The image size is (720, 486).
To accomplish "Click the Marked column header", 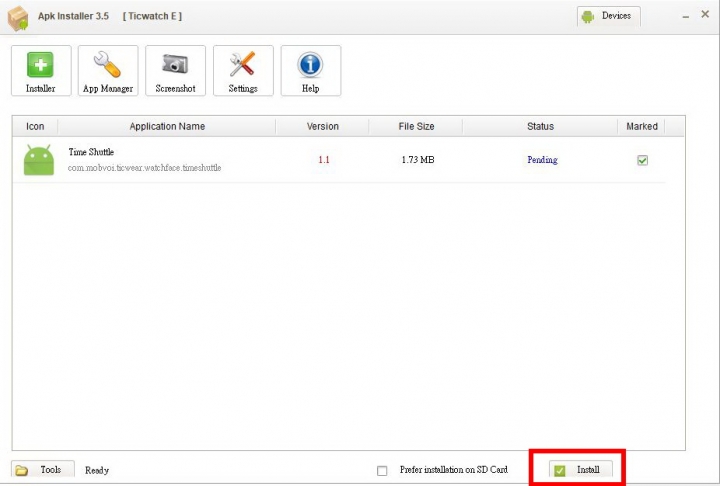I will click(x=642, y=126).
